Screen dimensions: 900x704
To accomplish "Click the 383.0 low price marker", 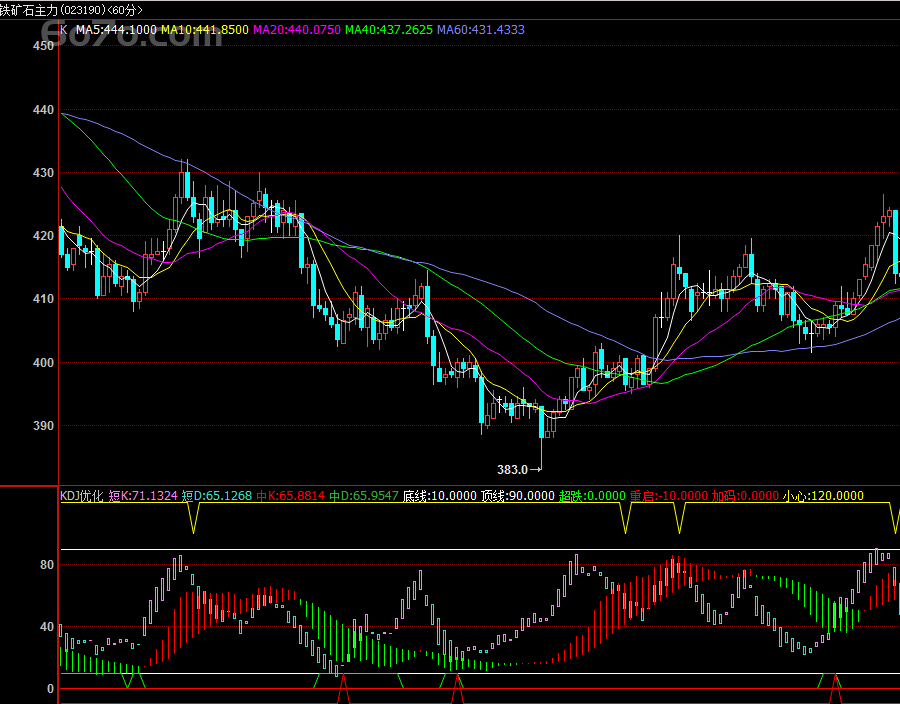I will (x=512, y=468).
